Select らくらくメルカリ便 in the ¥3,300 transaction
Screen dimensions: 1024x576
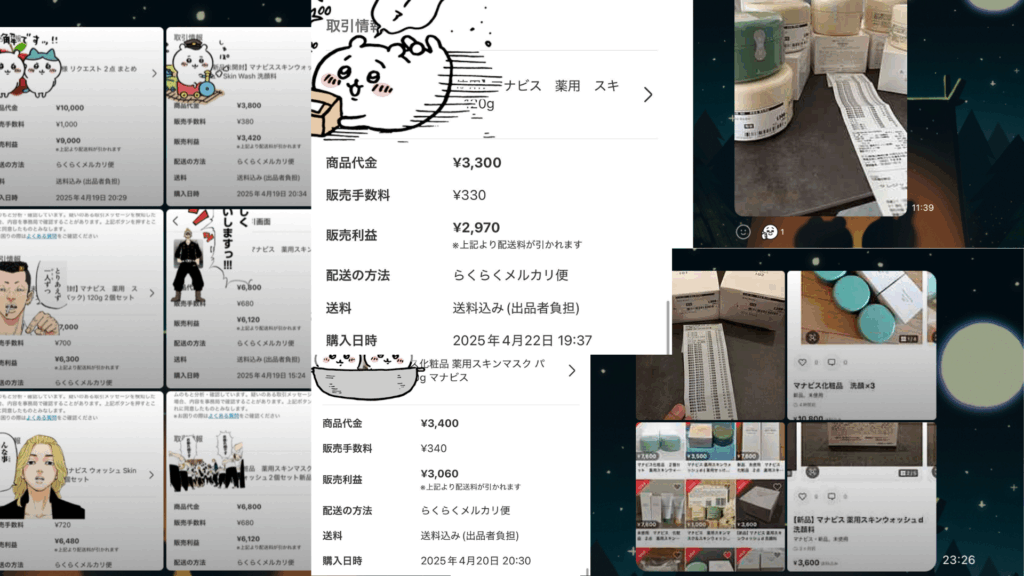coord(510,275)
